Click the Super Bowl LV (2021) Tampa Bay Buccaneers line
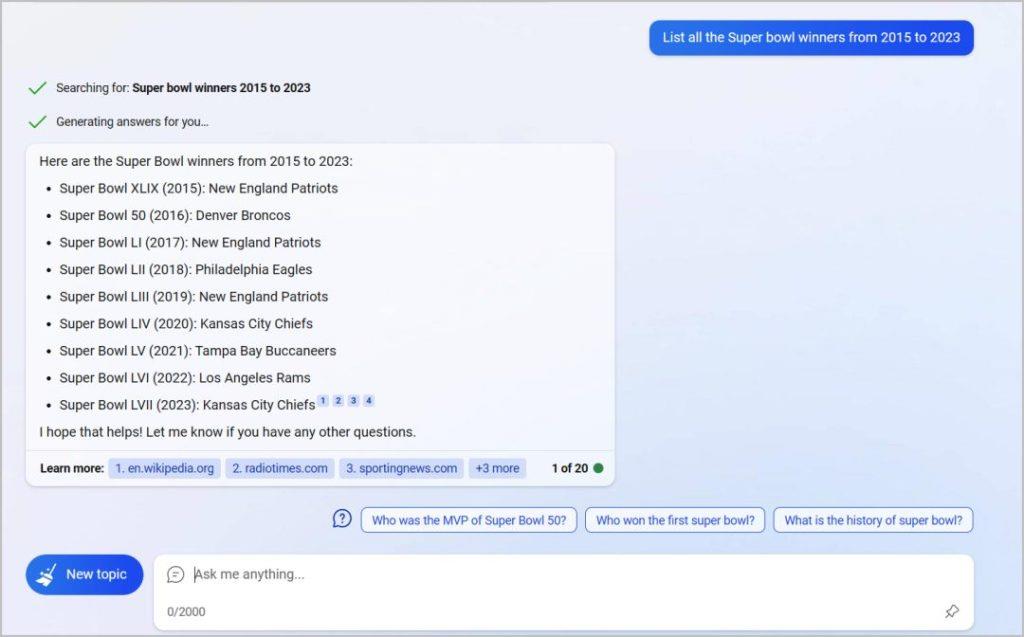Screen dimensions: 1024x637 click(x=197, y=351)
